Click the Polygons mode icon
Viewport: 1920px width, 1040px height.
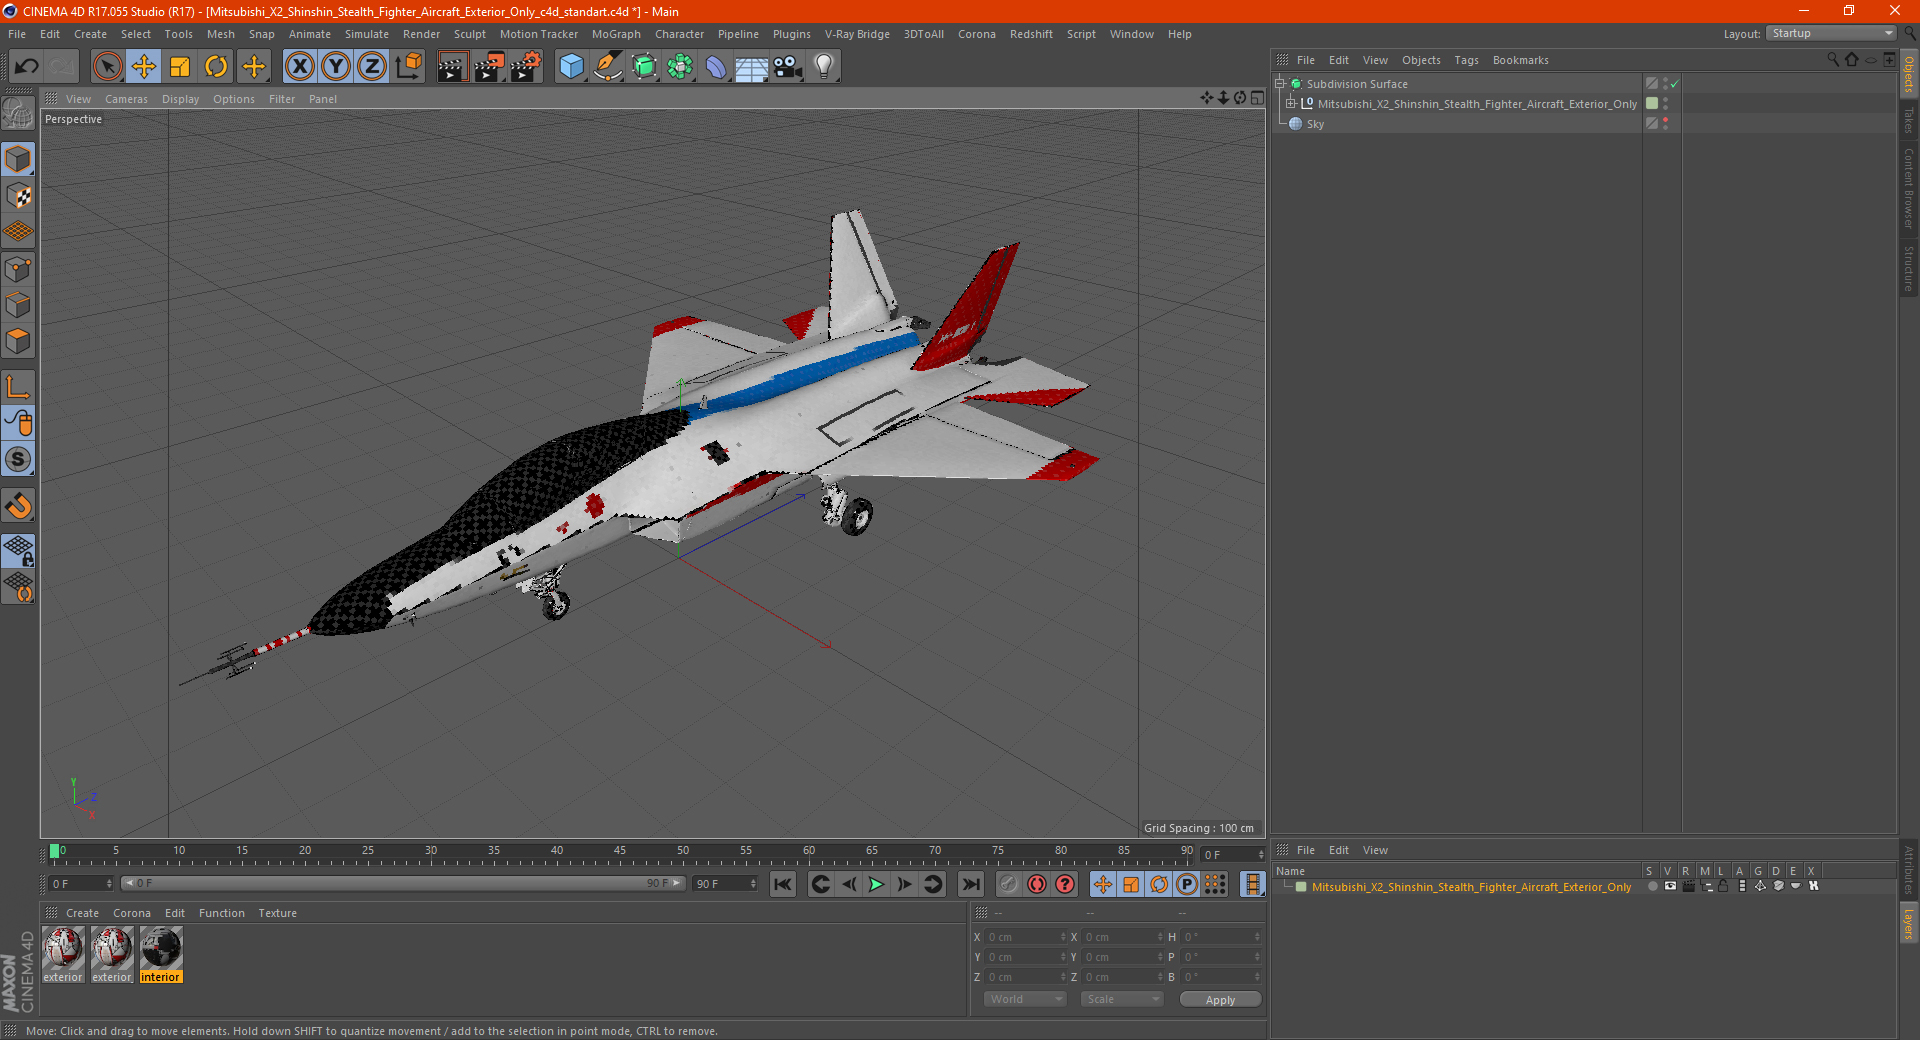(x=18, y=341)
